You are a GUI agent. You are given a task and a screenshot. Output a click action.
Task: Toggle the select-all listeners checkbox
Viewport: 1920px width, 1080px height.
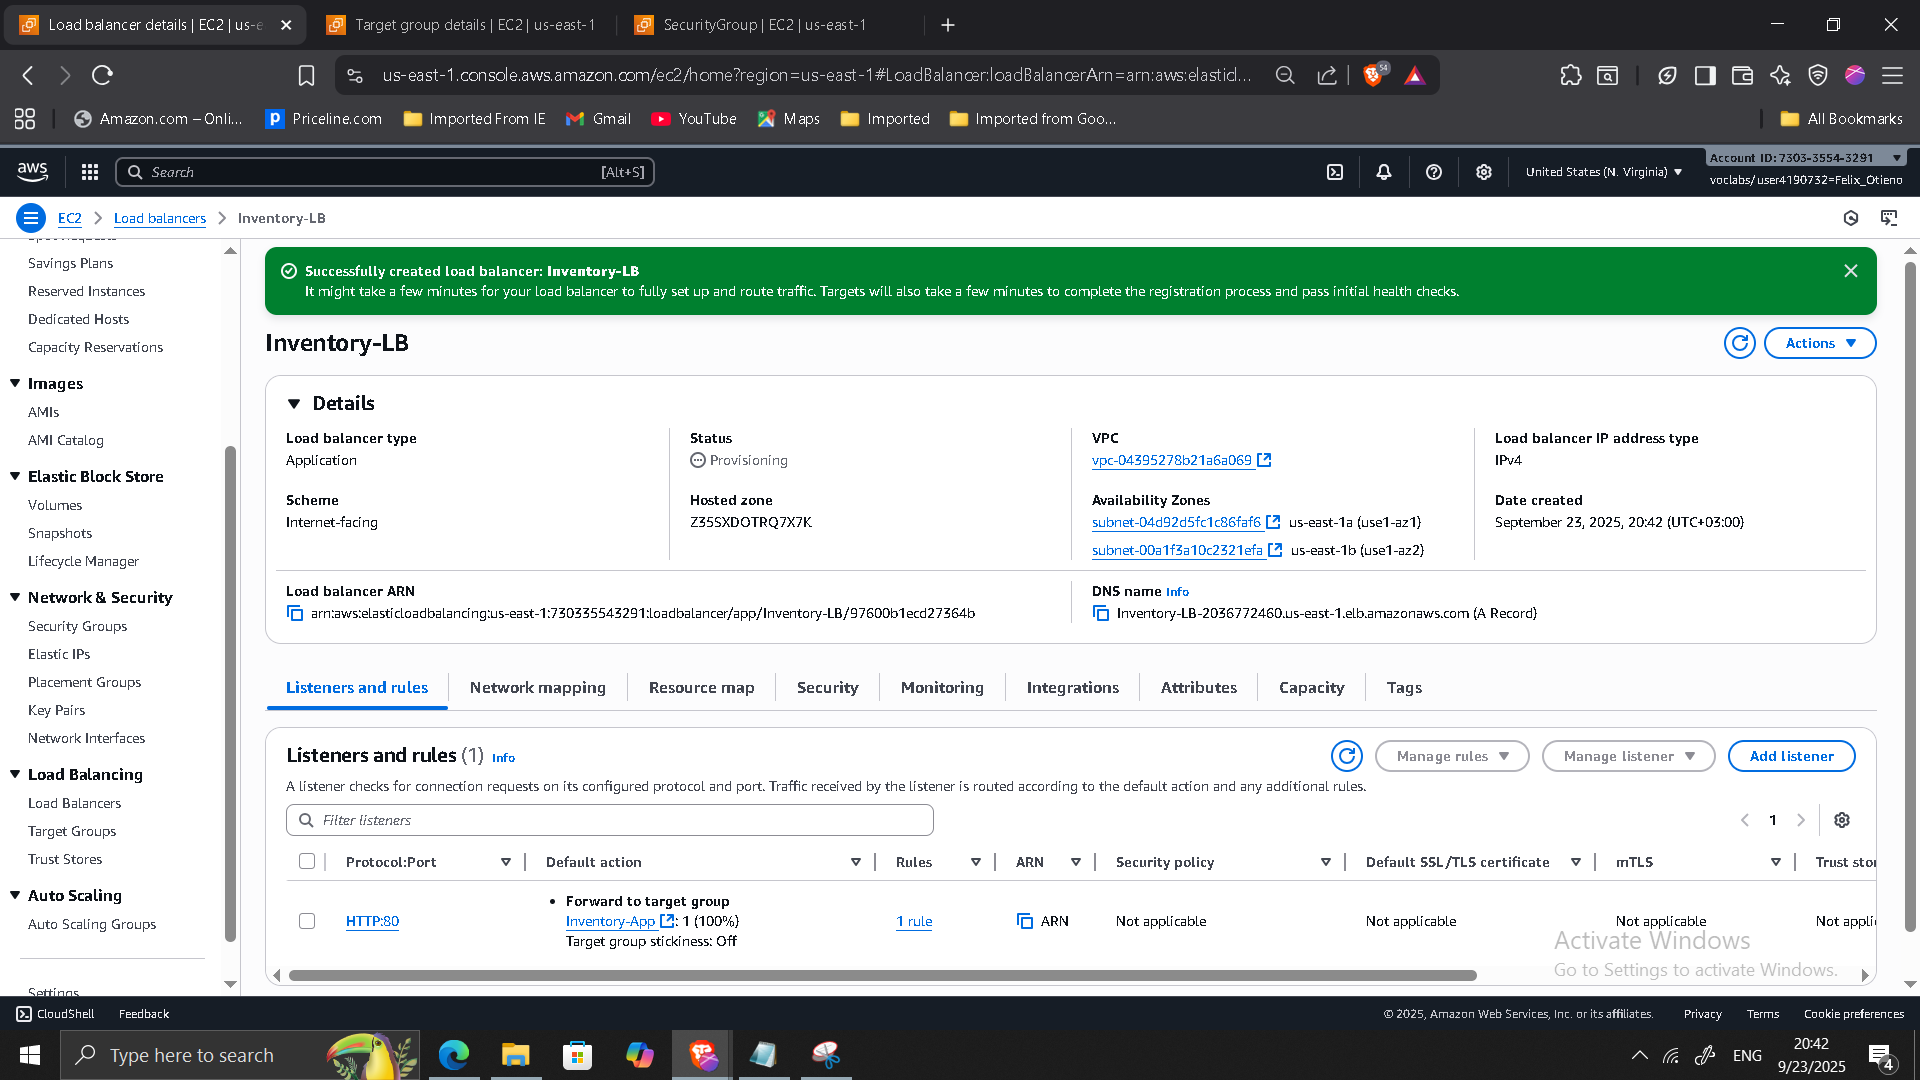click(x=307, y=862)
